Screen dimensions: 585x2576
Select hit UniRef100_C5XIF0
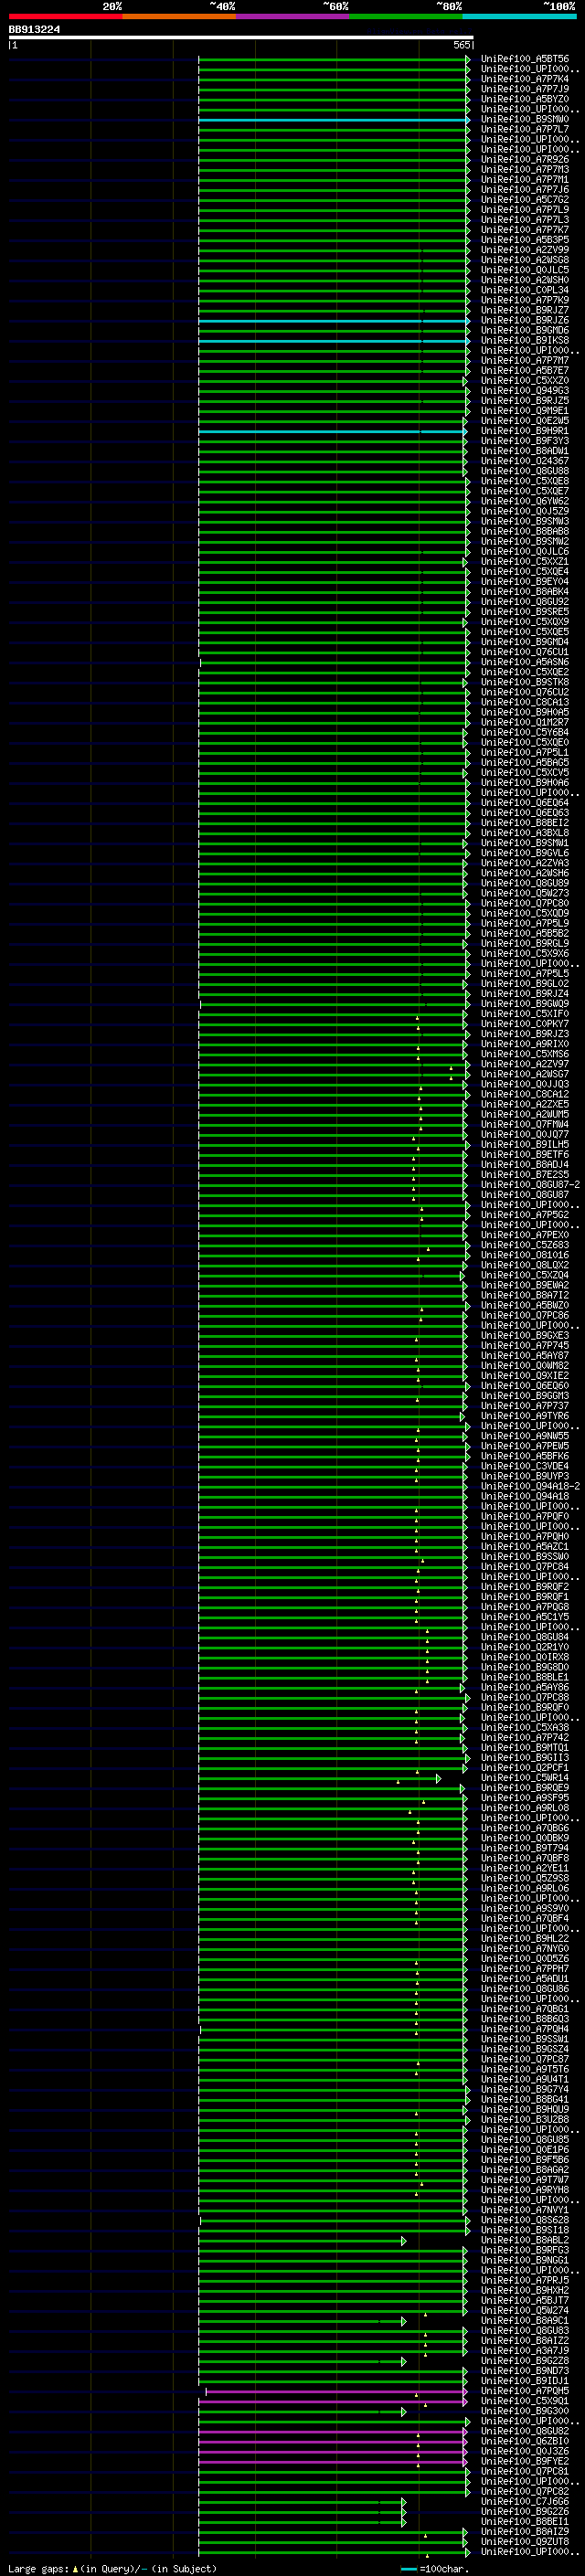[525, 1014]
